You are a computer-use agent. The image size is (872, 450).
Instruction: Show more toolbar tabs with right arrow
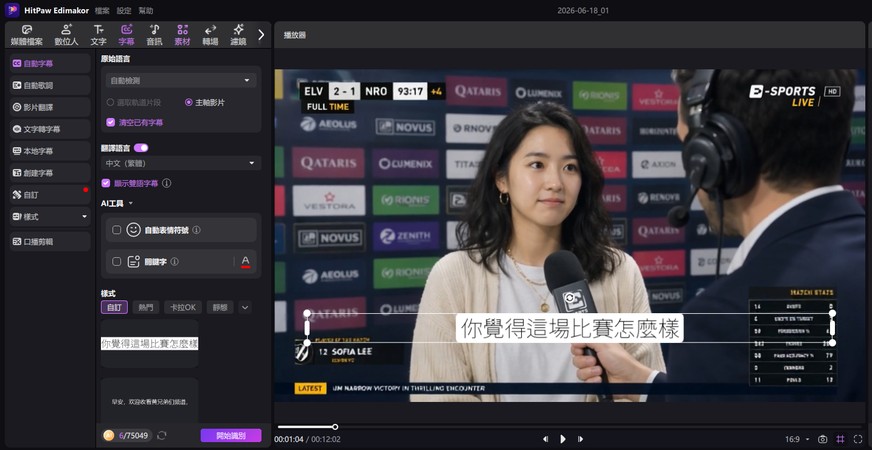point(261,34)
